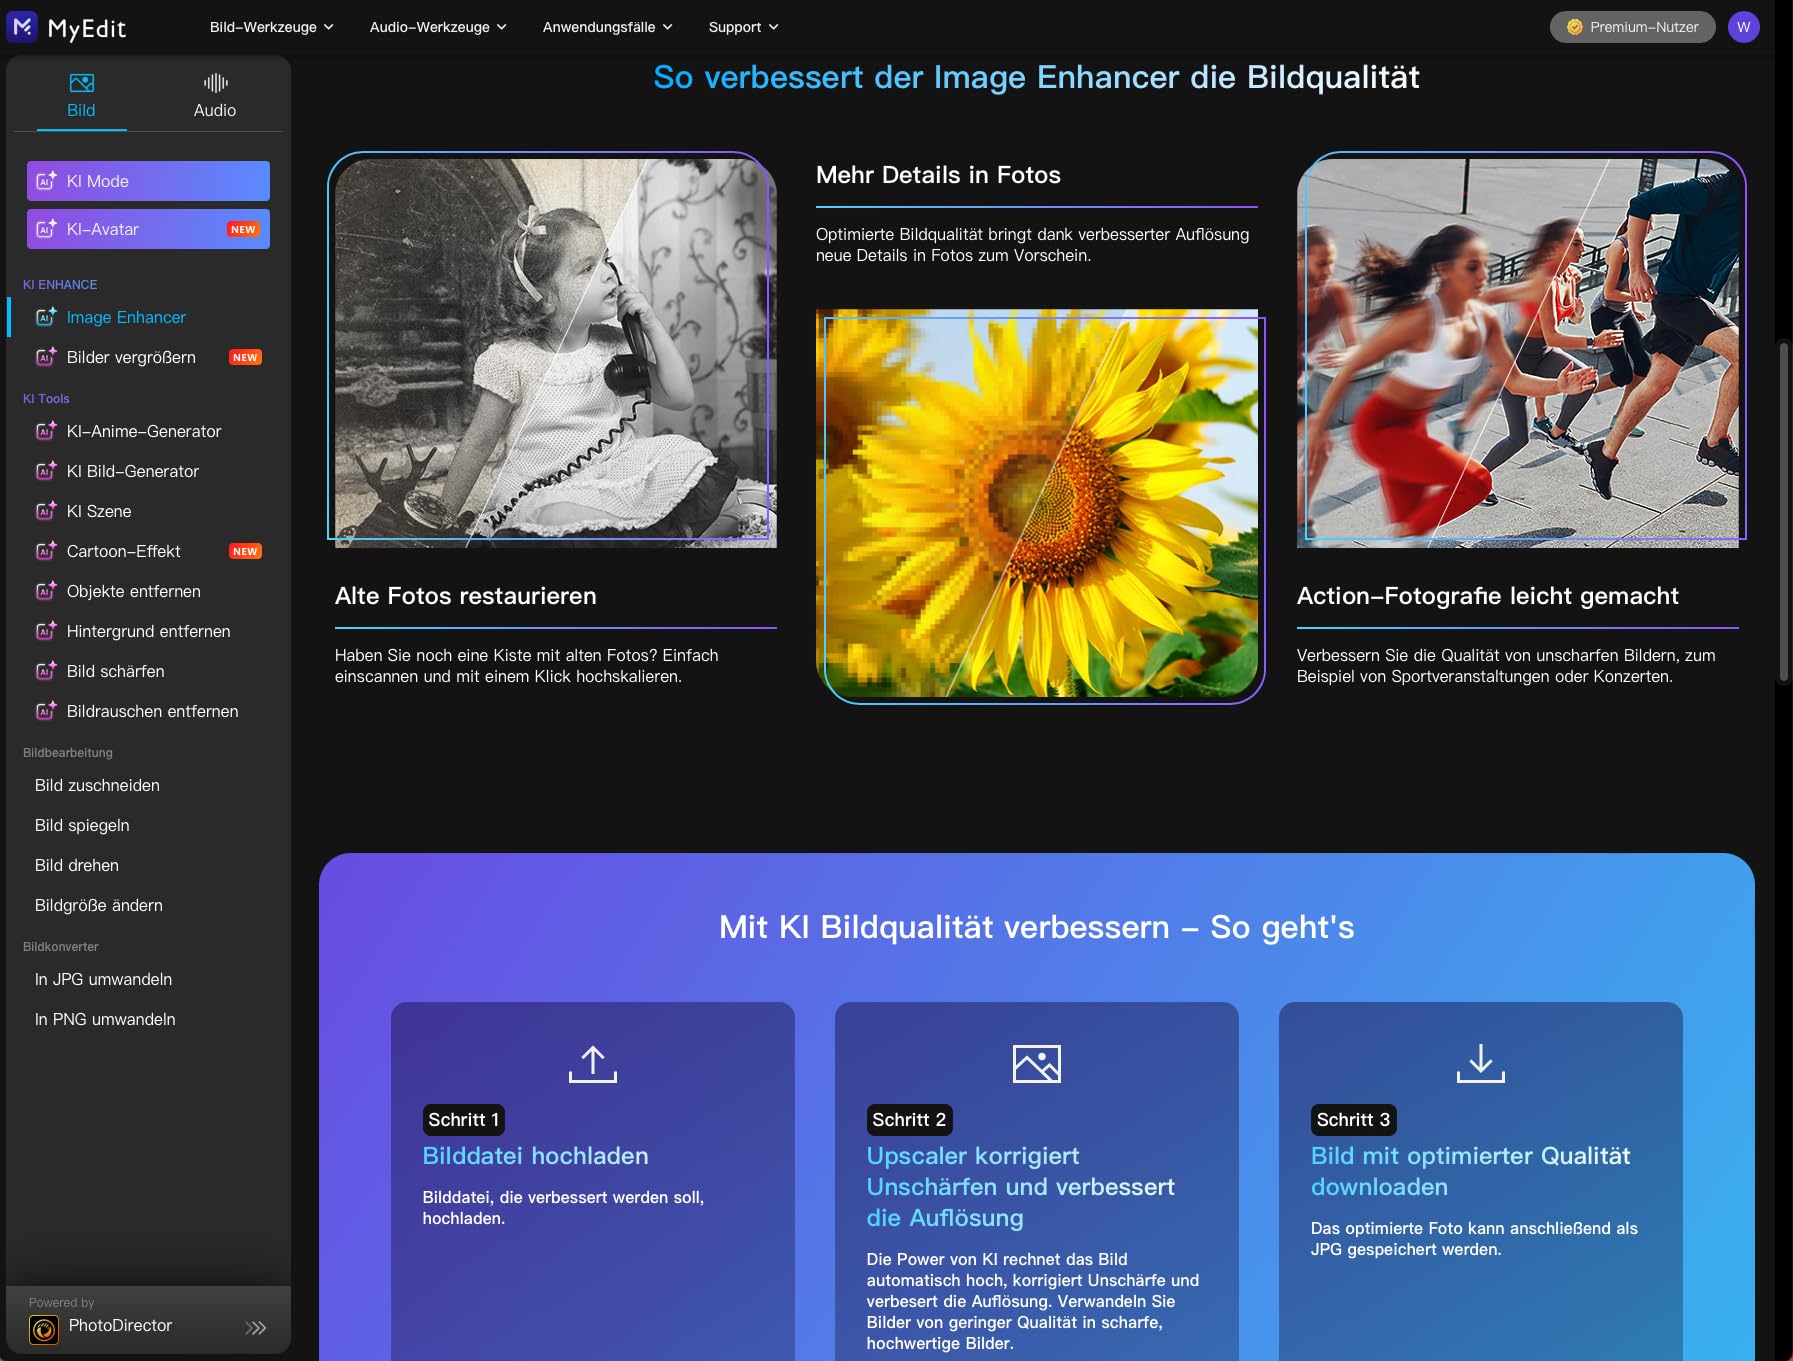Click the download icon above Schritt 3
This screenshot has height=1361, width=1793.
click(1481, 1064)
